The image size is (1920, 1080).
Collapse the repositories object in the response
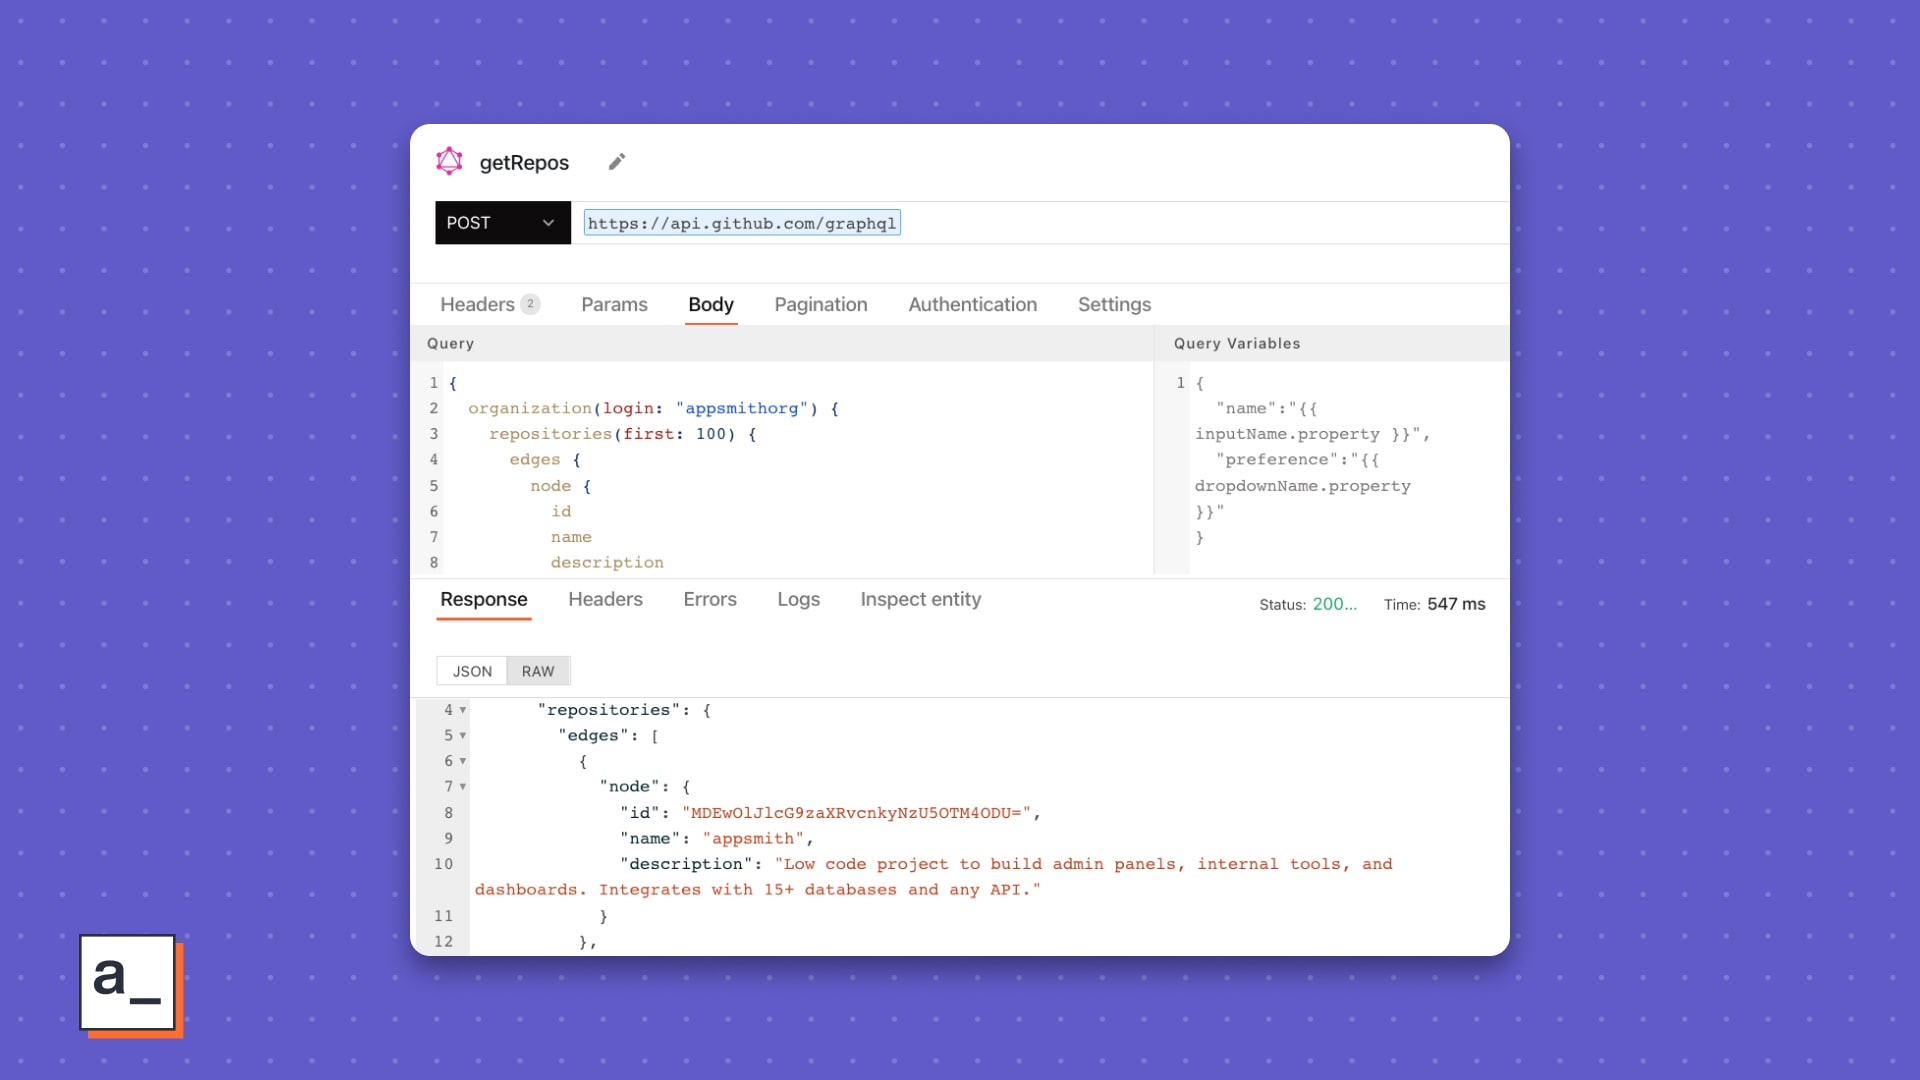tap(463, 710)
